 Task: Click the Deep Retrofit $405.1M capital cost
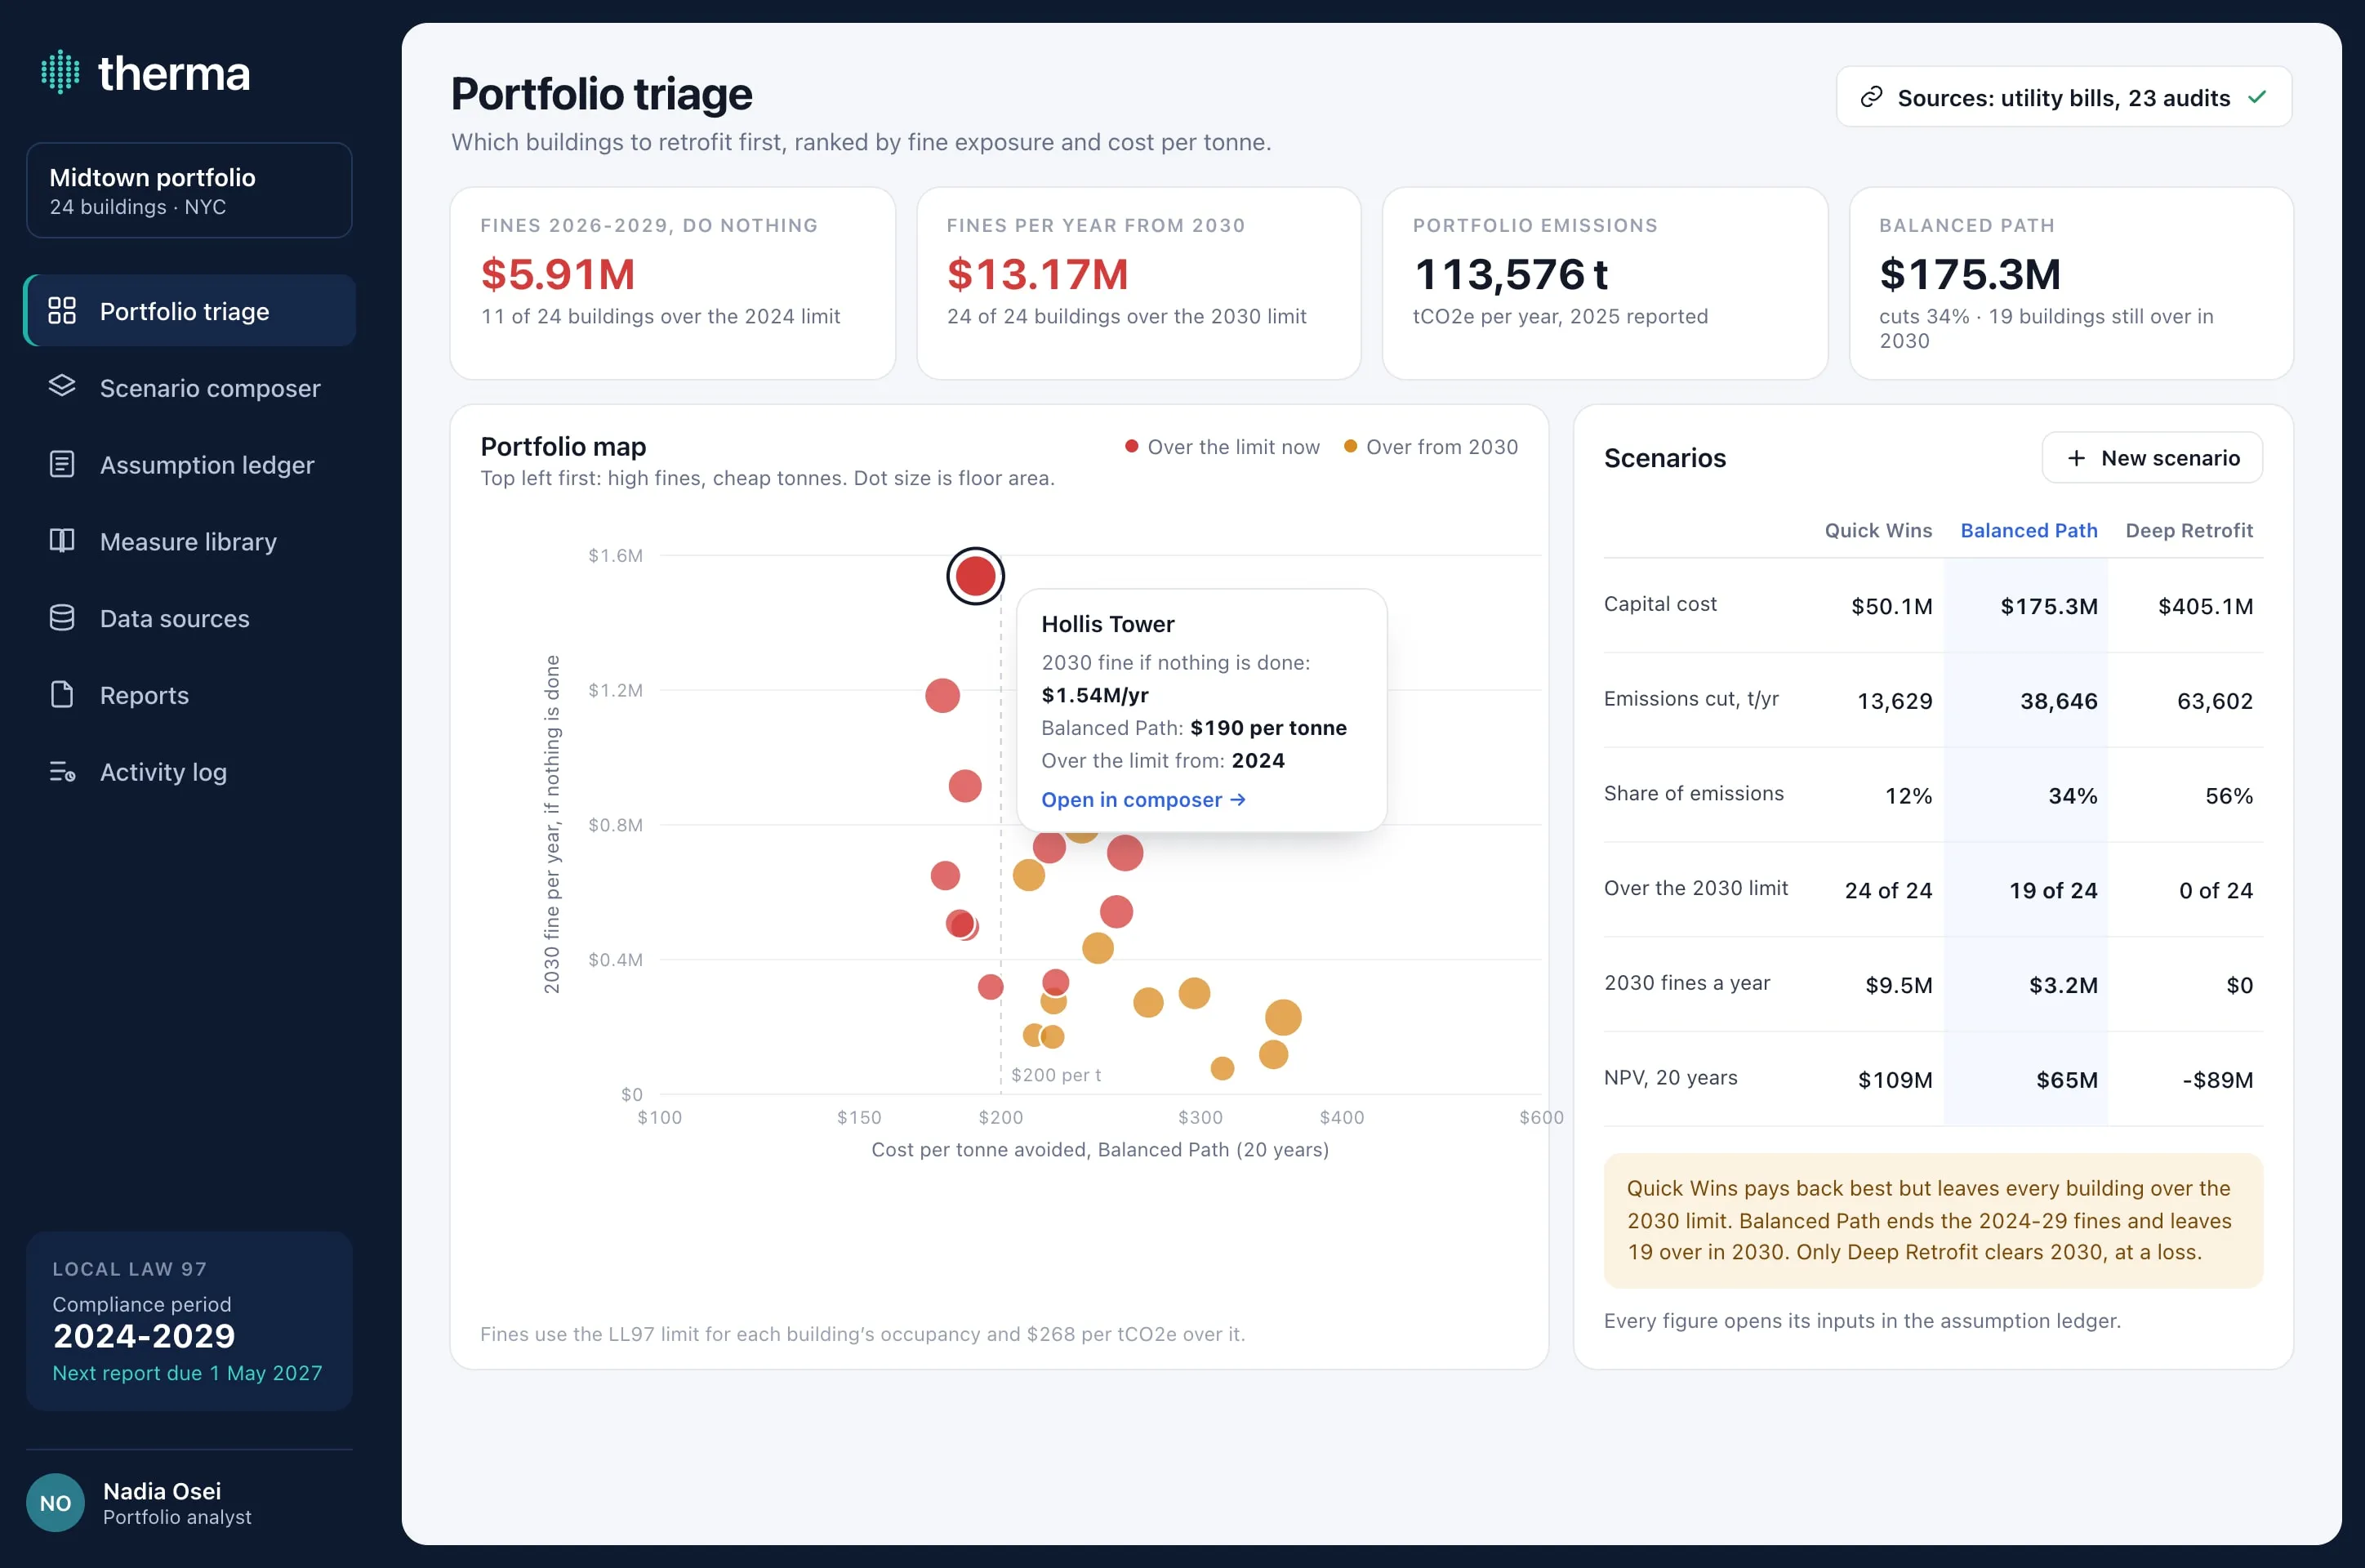(2205, 606)
